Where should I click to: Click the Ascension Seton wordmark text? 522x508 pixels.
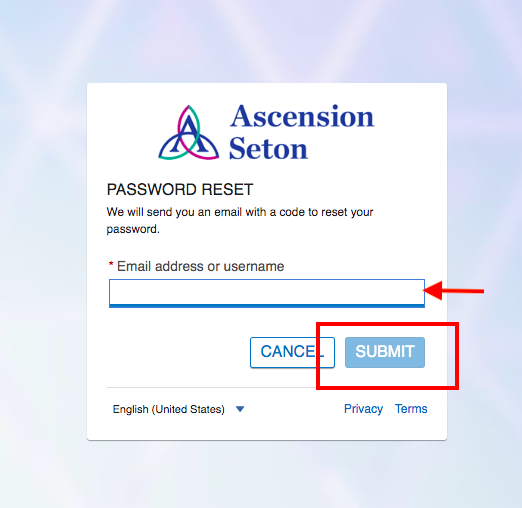click(x=302, y=132)
